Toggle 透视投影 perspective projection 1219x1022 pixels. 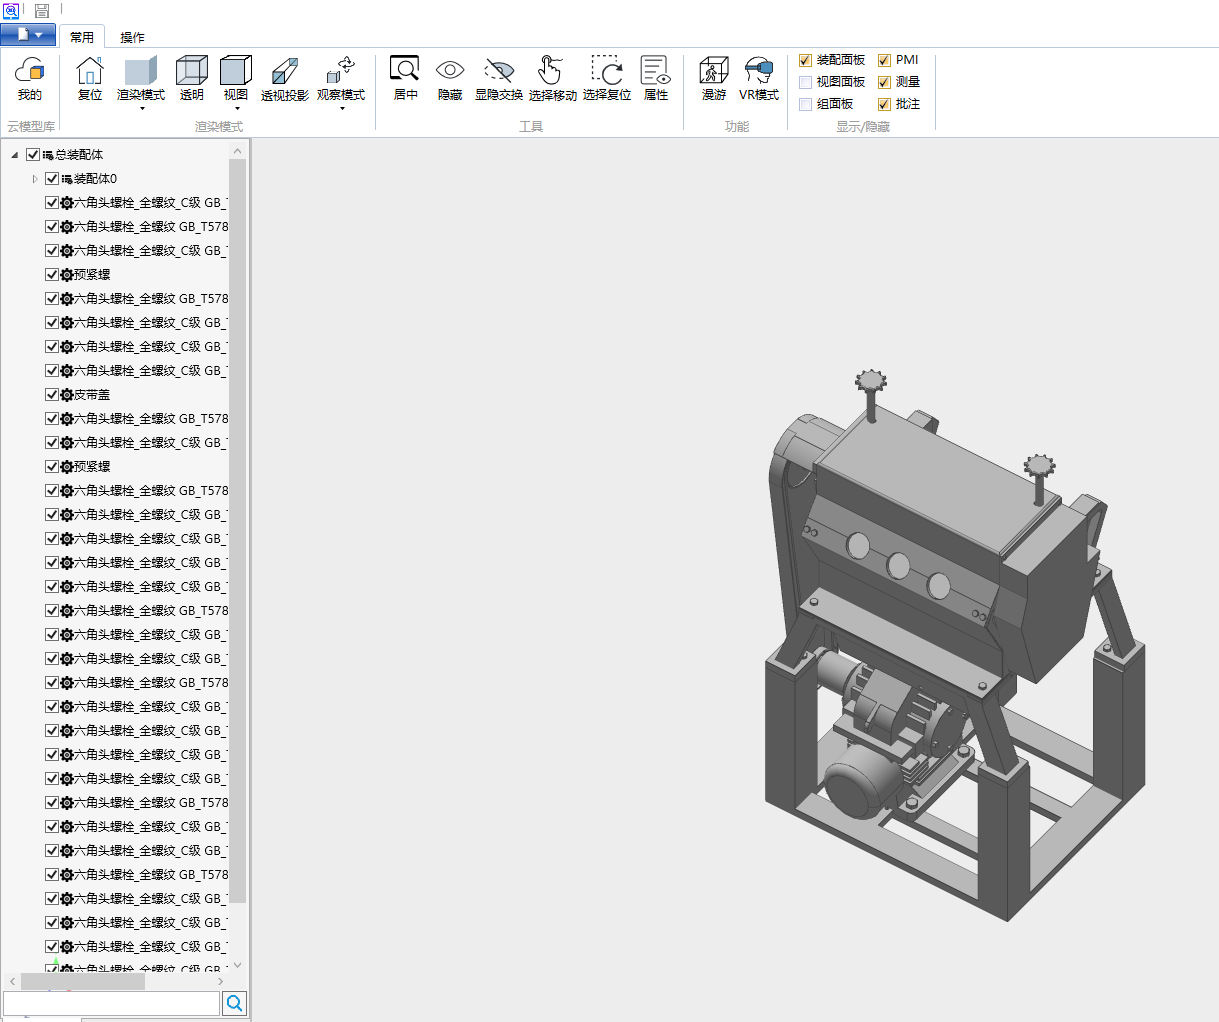[x=285, y=78]
